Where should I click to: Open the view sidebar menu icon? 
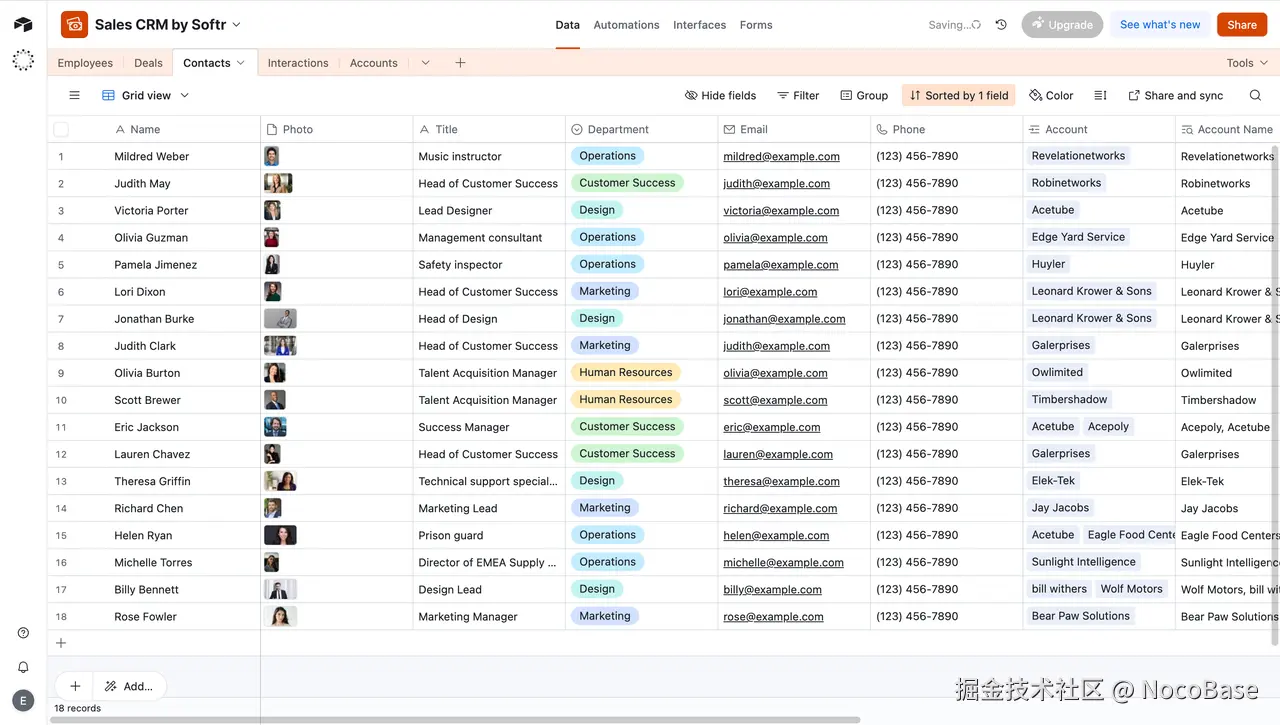coord(74,95)
